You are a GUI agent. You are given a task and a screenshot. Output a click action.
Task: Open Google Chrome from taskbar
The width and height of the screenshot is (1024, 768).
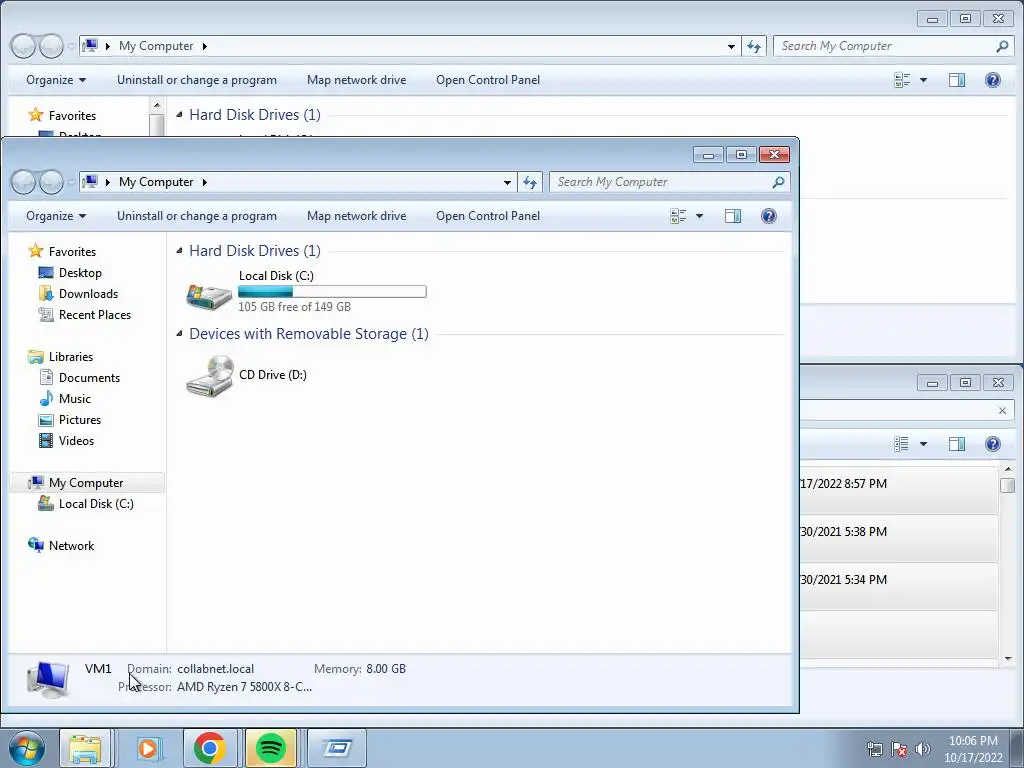[x=209, y=748]
